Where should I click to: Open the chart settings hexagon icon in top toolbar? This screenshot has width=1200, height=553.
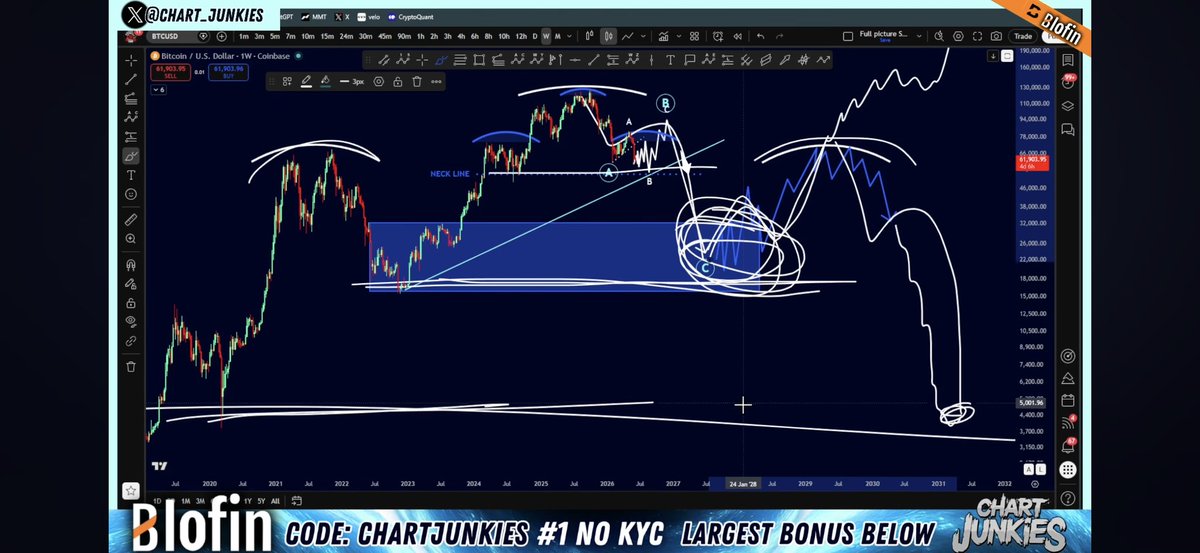[x=958, y=36]
